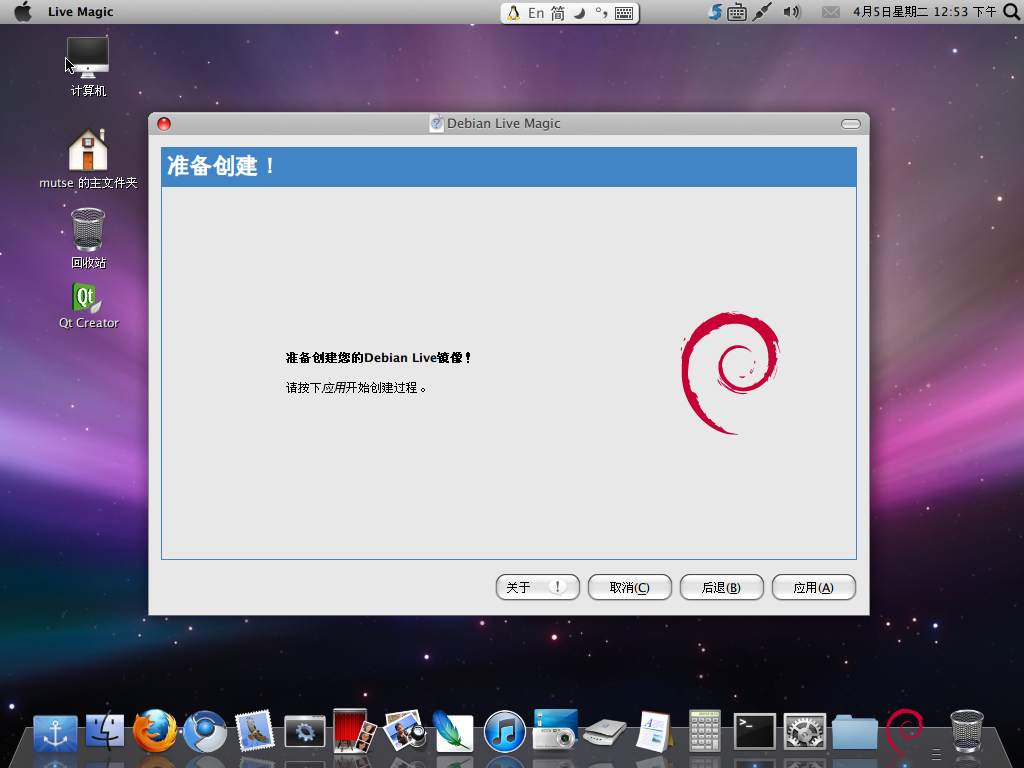Select the 回收站 desktop trash icon
The image size is (1024, 768).
point(88,238)
